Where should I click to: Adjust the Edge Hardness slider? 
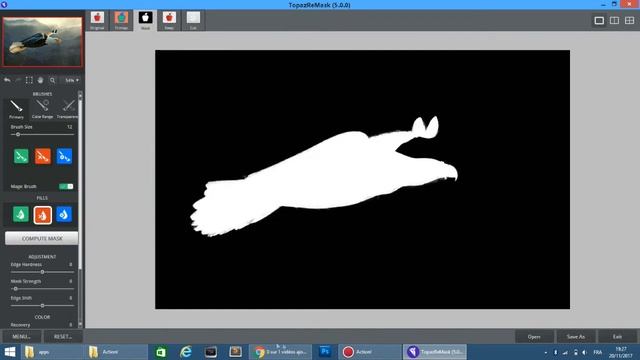[42, 272]
